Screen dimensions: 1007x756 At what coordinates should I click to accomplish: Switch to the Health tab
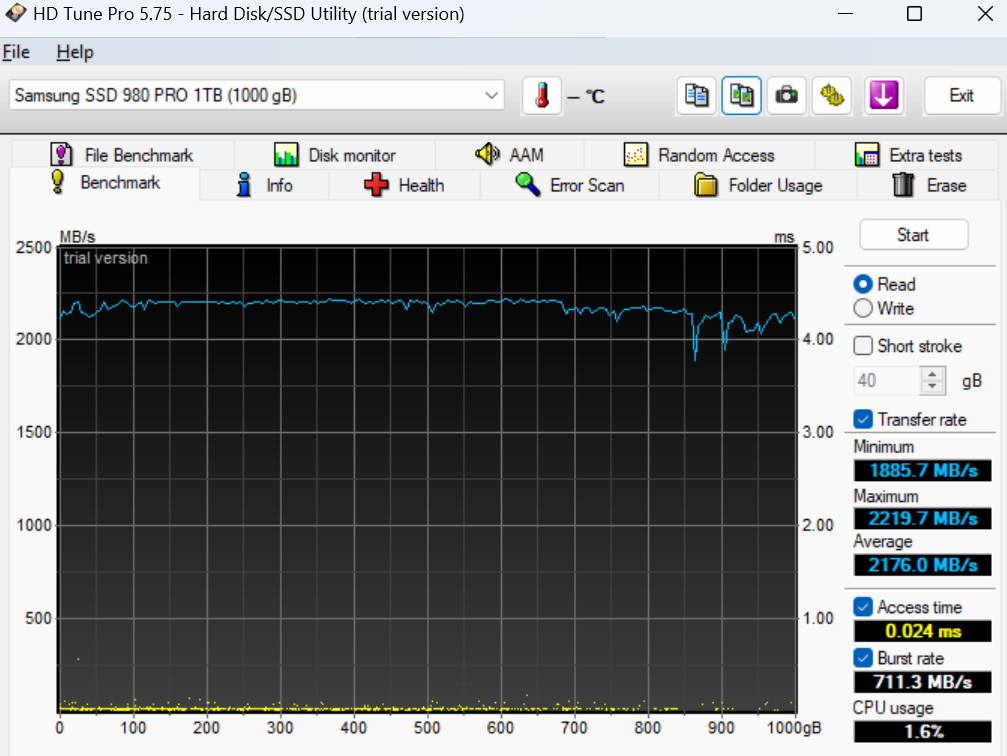pos(404,185)
